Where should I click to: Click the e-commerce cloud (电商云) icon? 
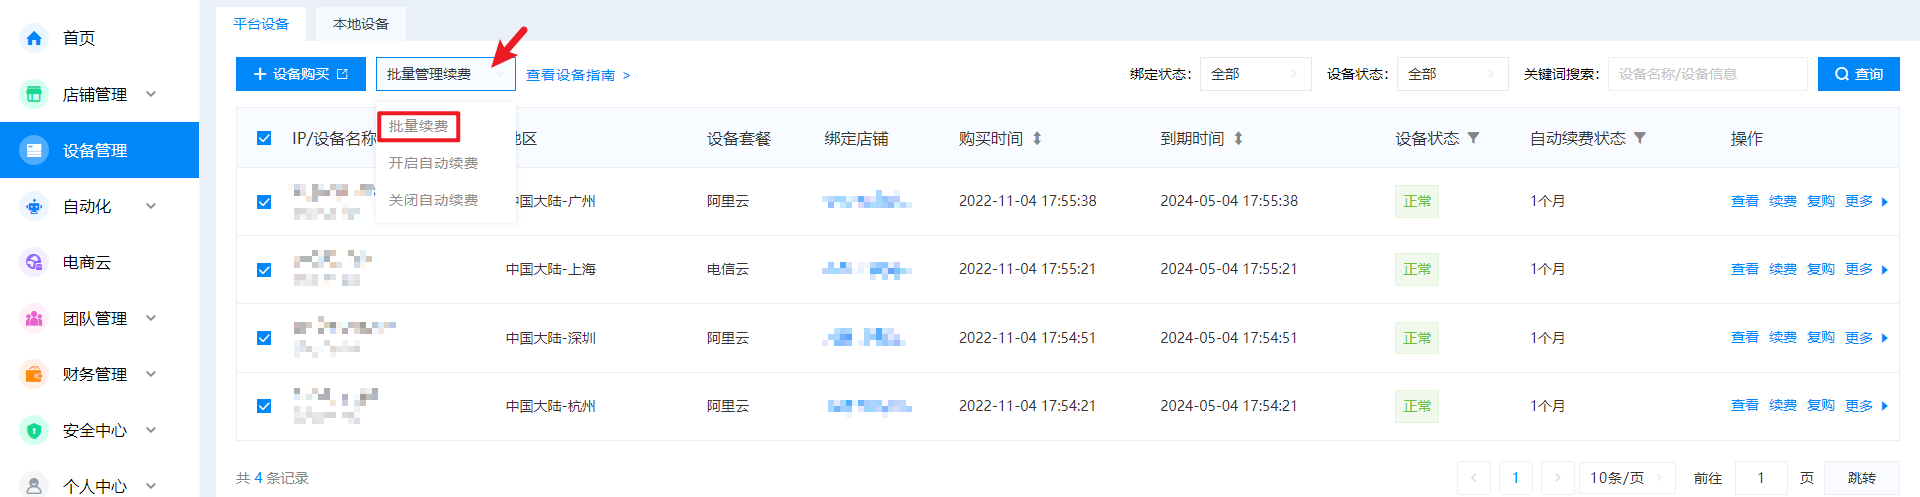[x=34, y=262]
